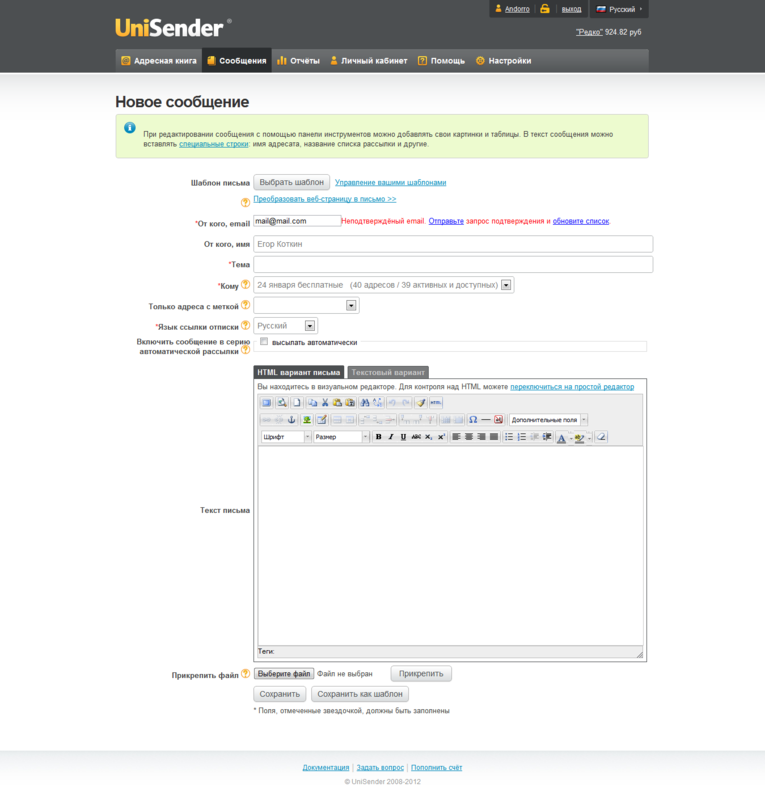This screenshot has width=765, height=800.
Task: Apply subscript formatting
Action: point(429,437)
